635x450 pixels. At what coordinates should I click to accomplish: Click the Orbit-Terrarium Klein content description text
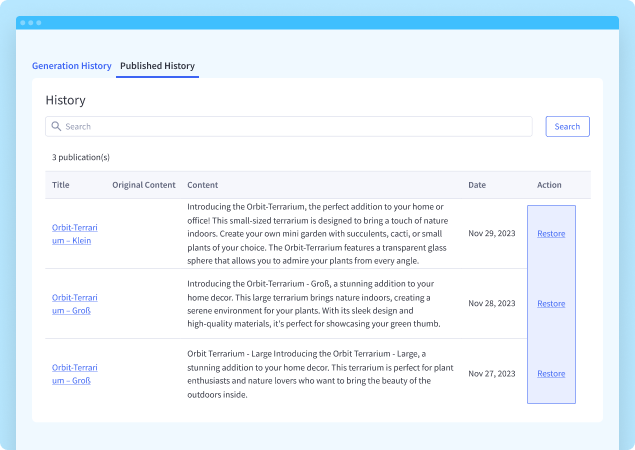[318, 234]
